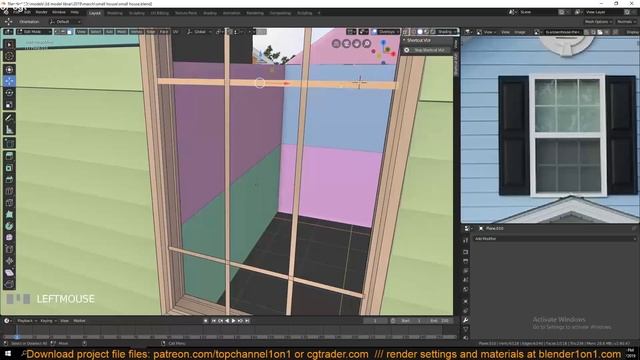640x360 pixels.
Task: Jump to timeline end button
Action: coord(247,321)
